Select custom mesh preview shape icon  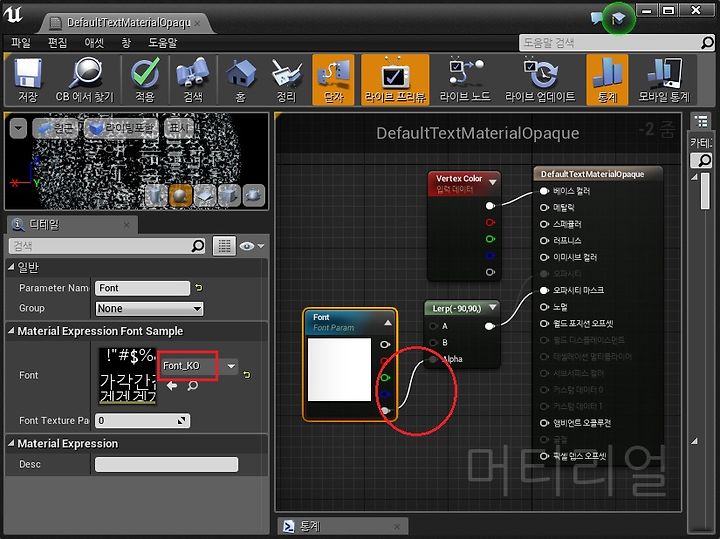[x=254, y=195]
